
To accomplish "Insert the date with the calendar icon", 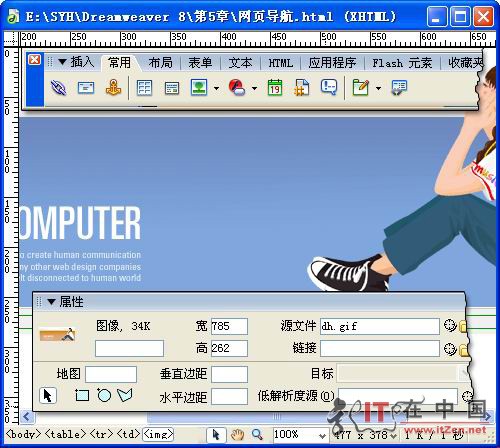I will [x=275, y=88].
